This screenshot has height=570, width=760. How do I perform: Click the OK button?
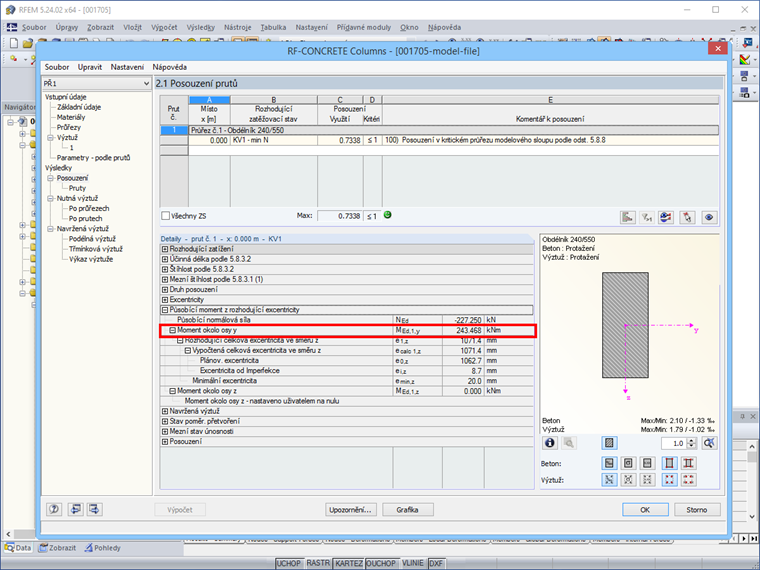645,509
